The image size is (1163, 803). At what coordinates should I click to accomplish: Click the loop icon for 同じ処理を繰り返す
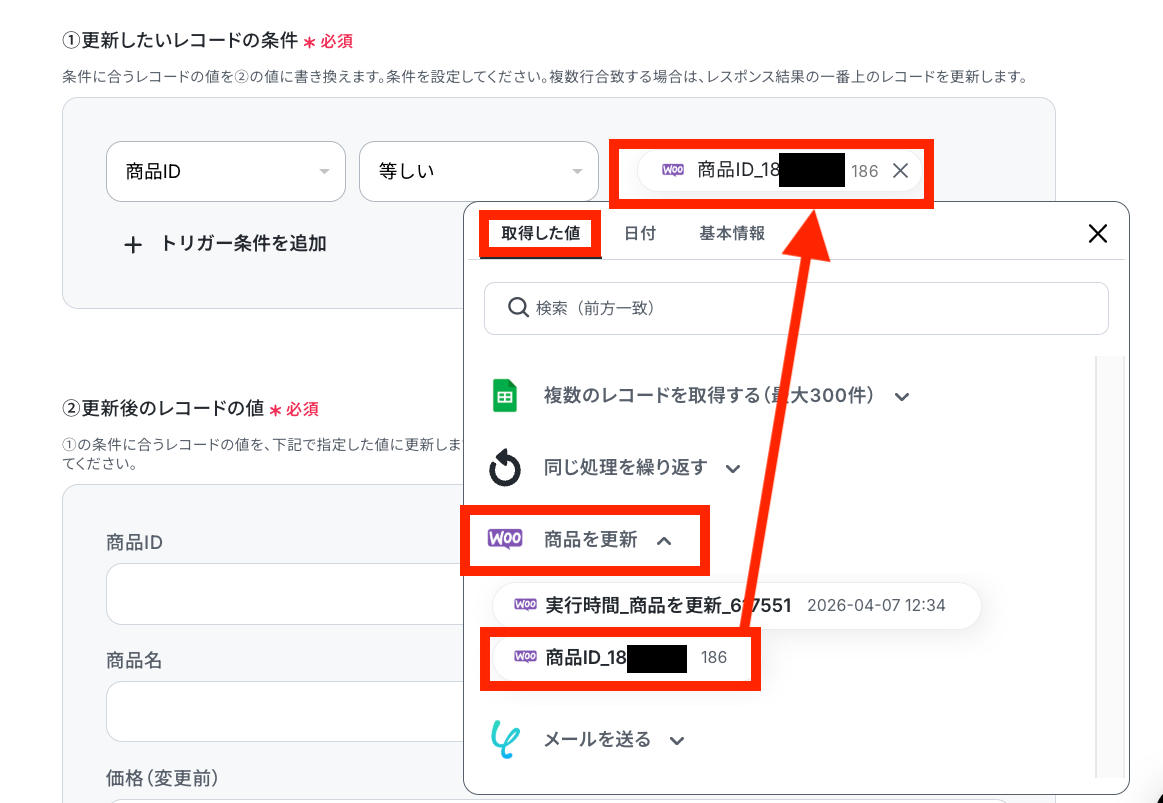pos(505,468)
